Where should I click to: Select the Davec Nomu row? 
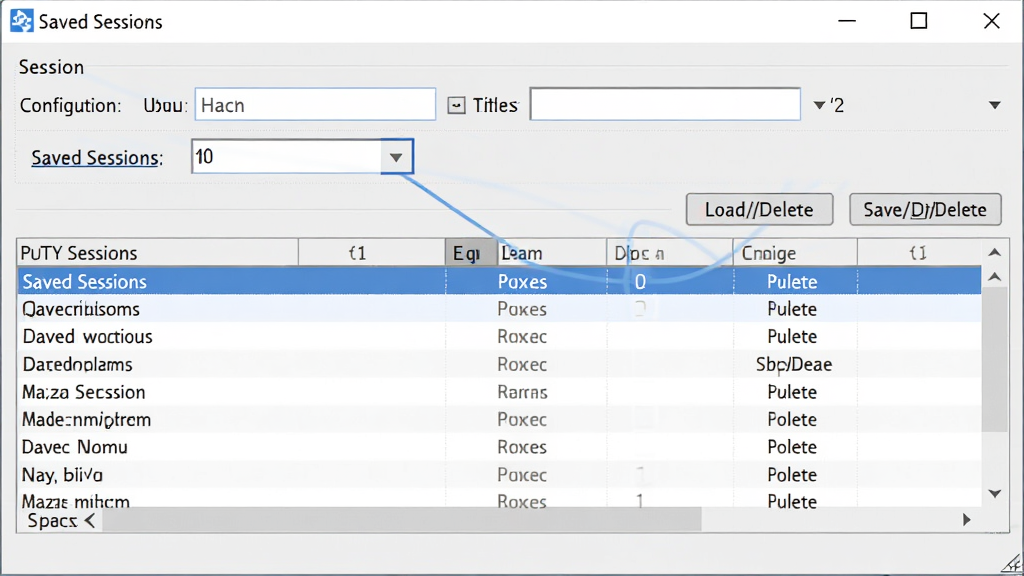pyautogui.click(x=499, y=447)
